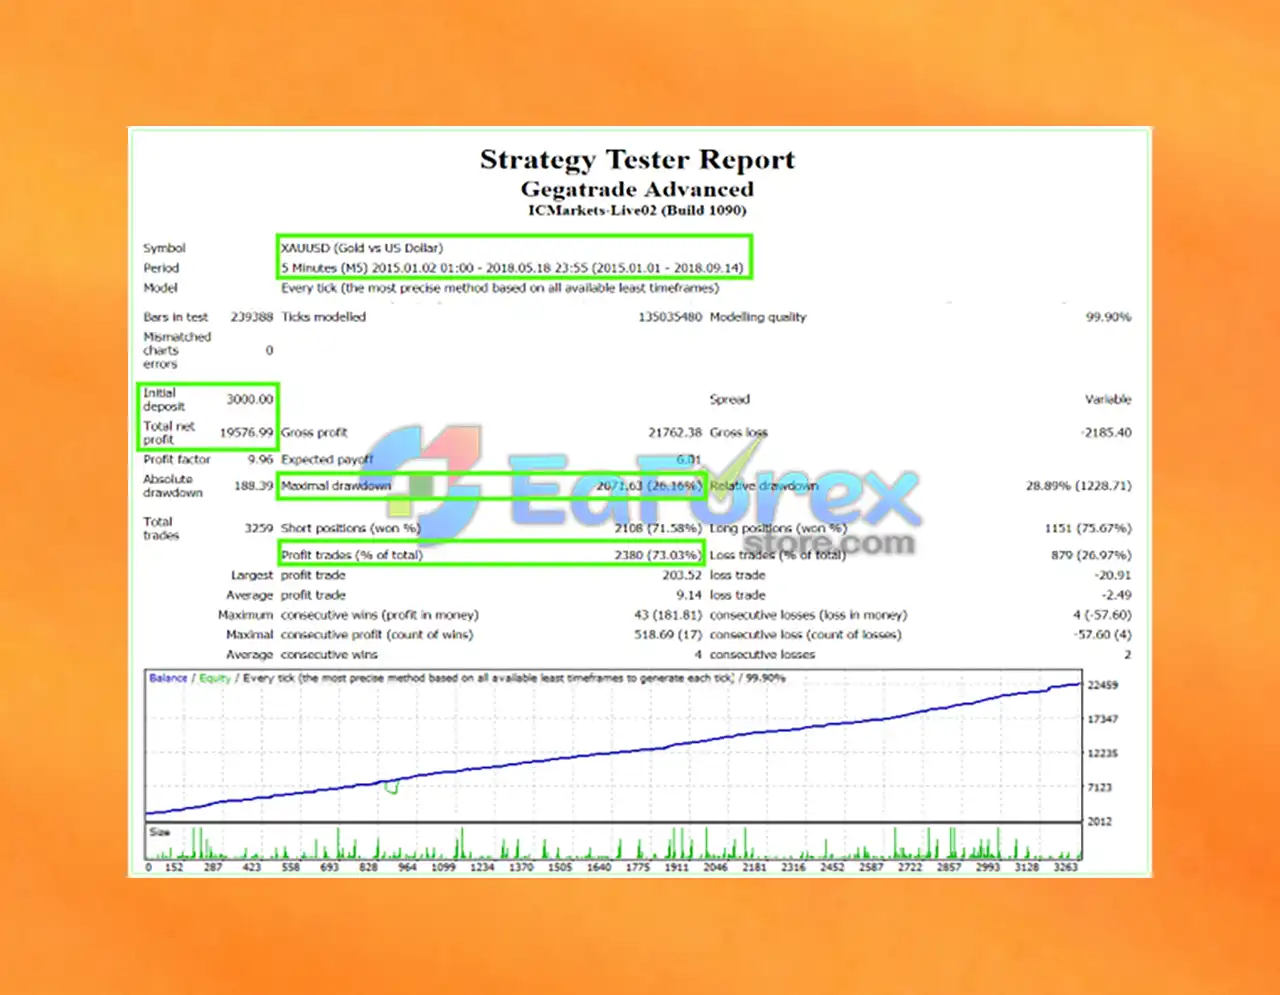This screenshot has width=1280, height=995.
Task: Select the loss trades value 879 (26.97%)
Action: pyautogui.click(x=1091, y=555)
